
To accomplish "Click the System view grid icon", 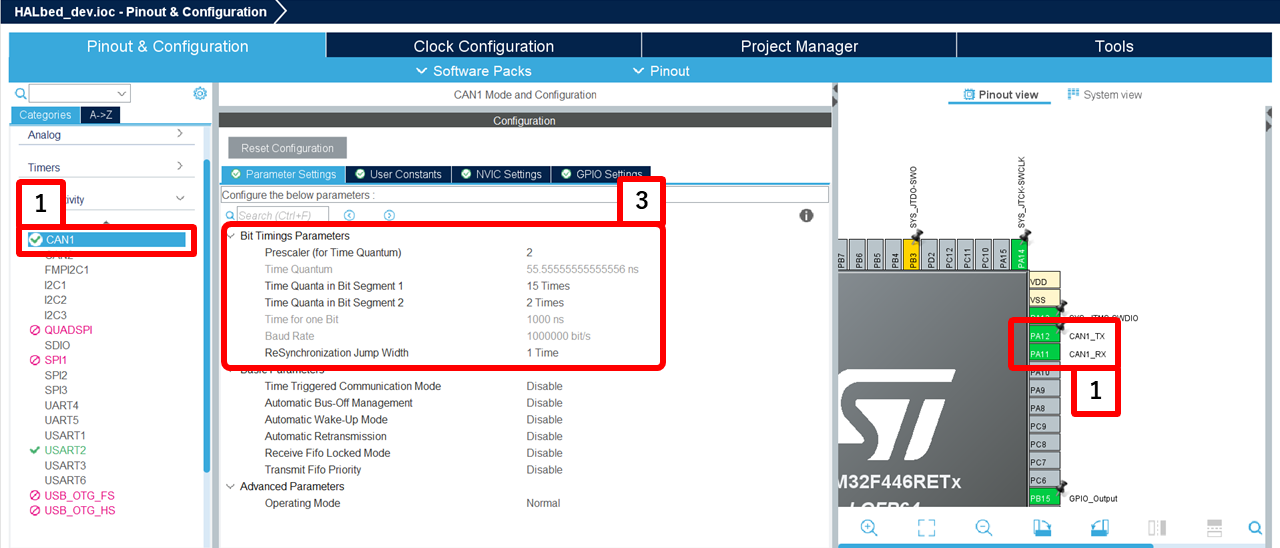I will [1073, 94].
